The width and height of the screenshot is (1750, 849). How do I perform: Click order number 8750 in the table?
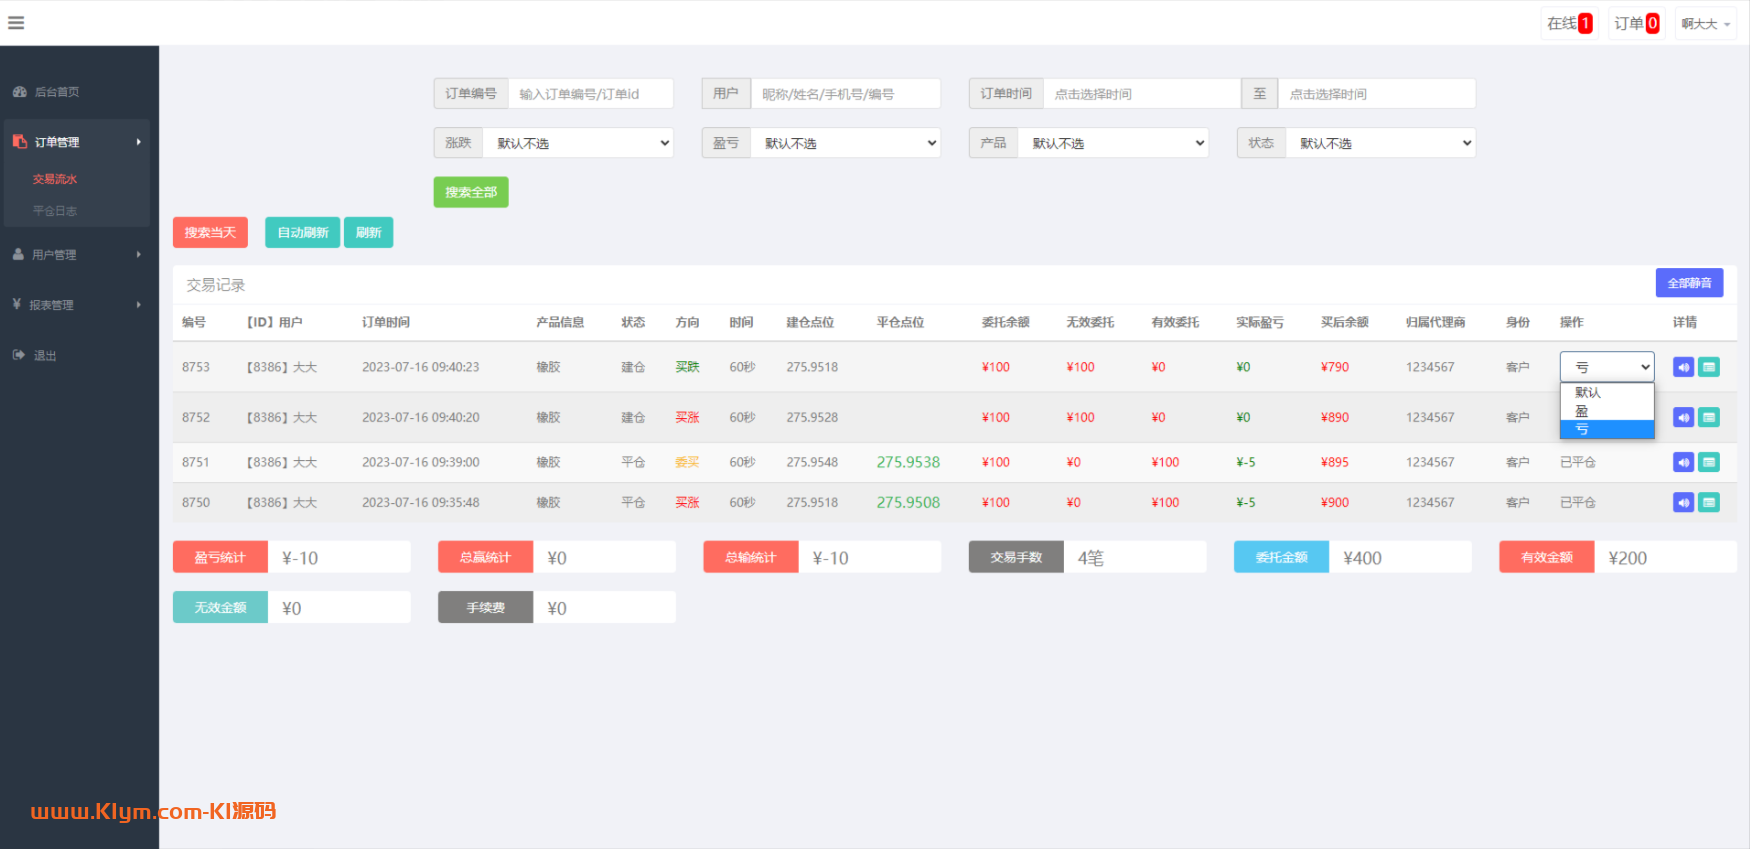point(196,502)
